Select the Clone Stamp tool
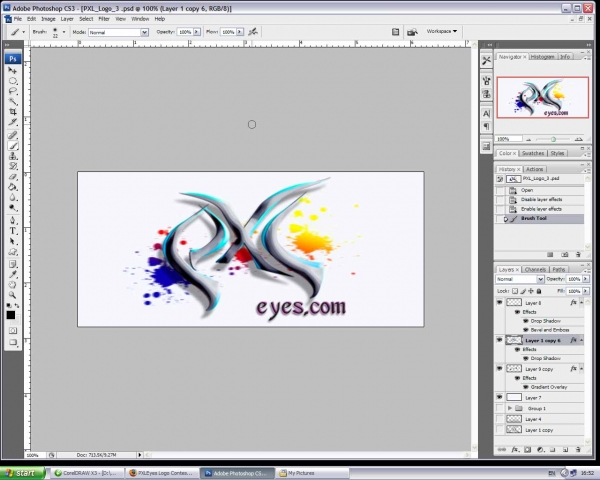The height and width of the screenshot is (480, 600). tap(13, 156)
